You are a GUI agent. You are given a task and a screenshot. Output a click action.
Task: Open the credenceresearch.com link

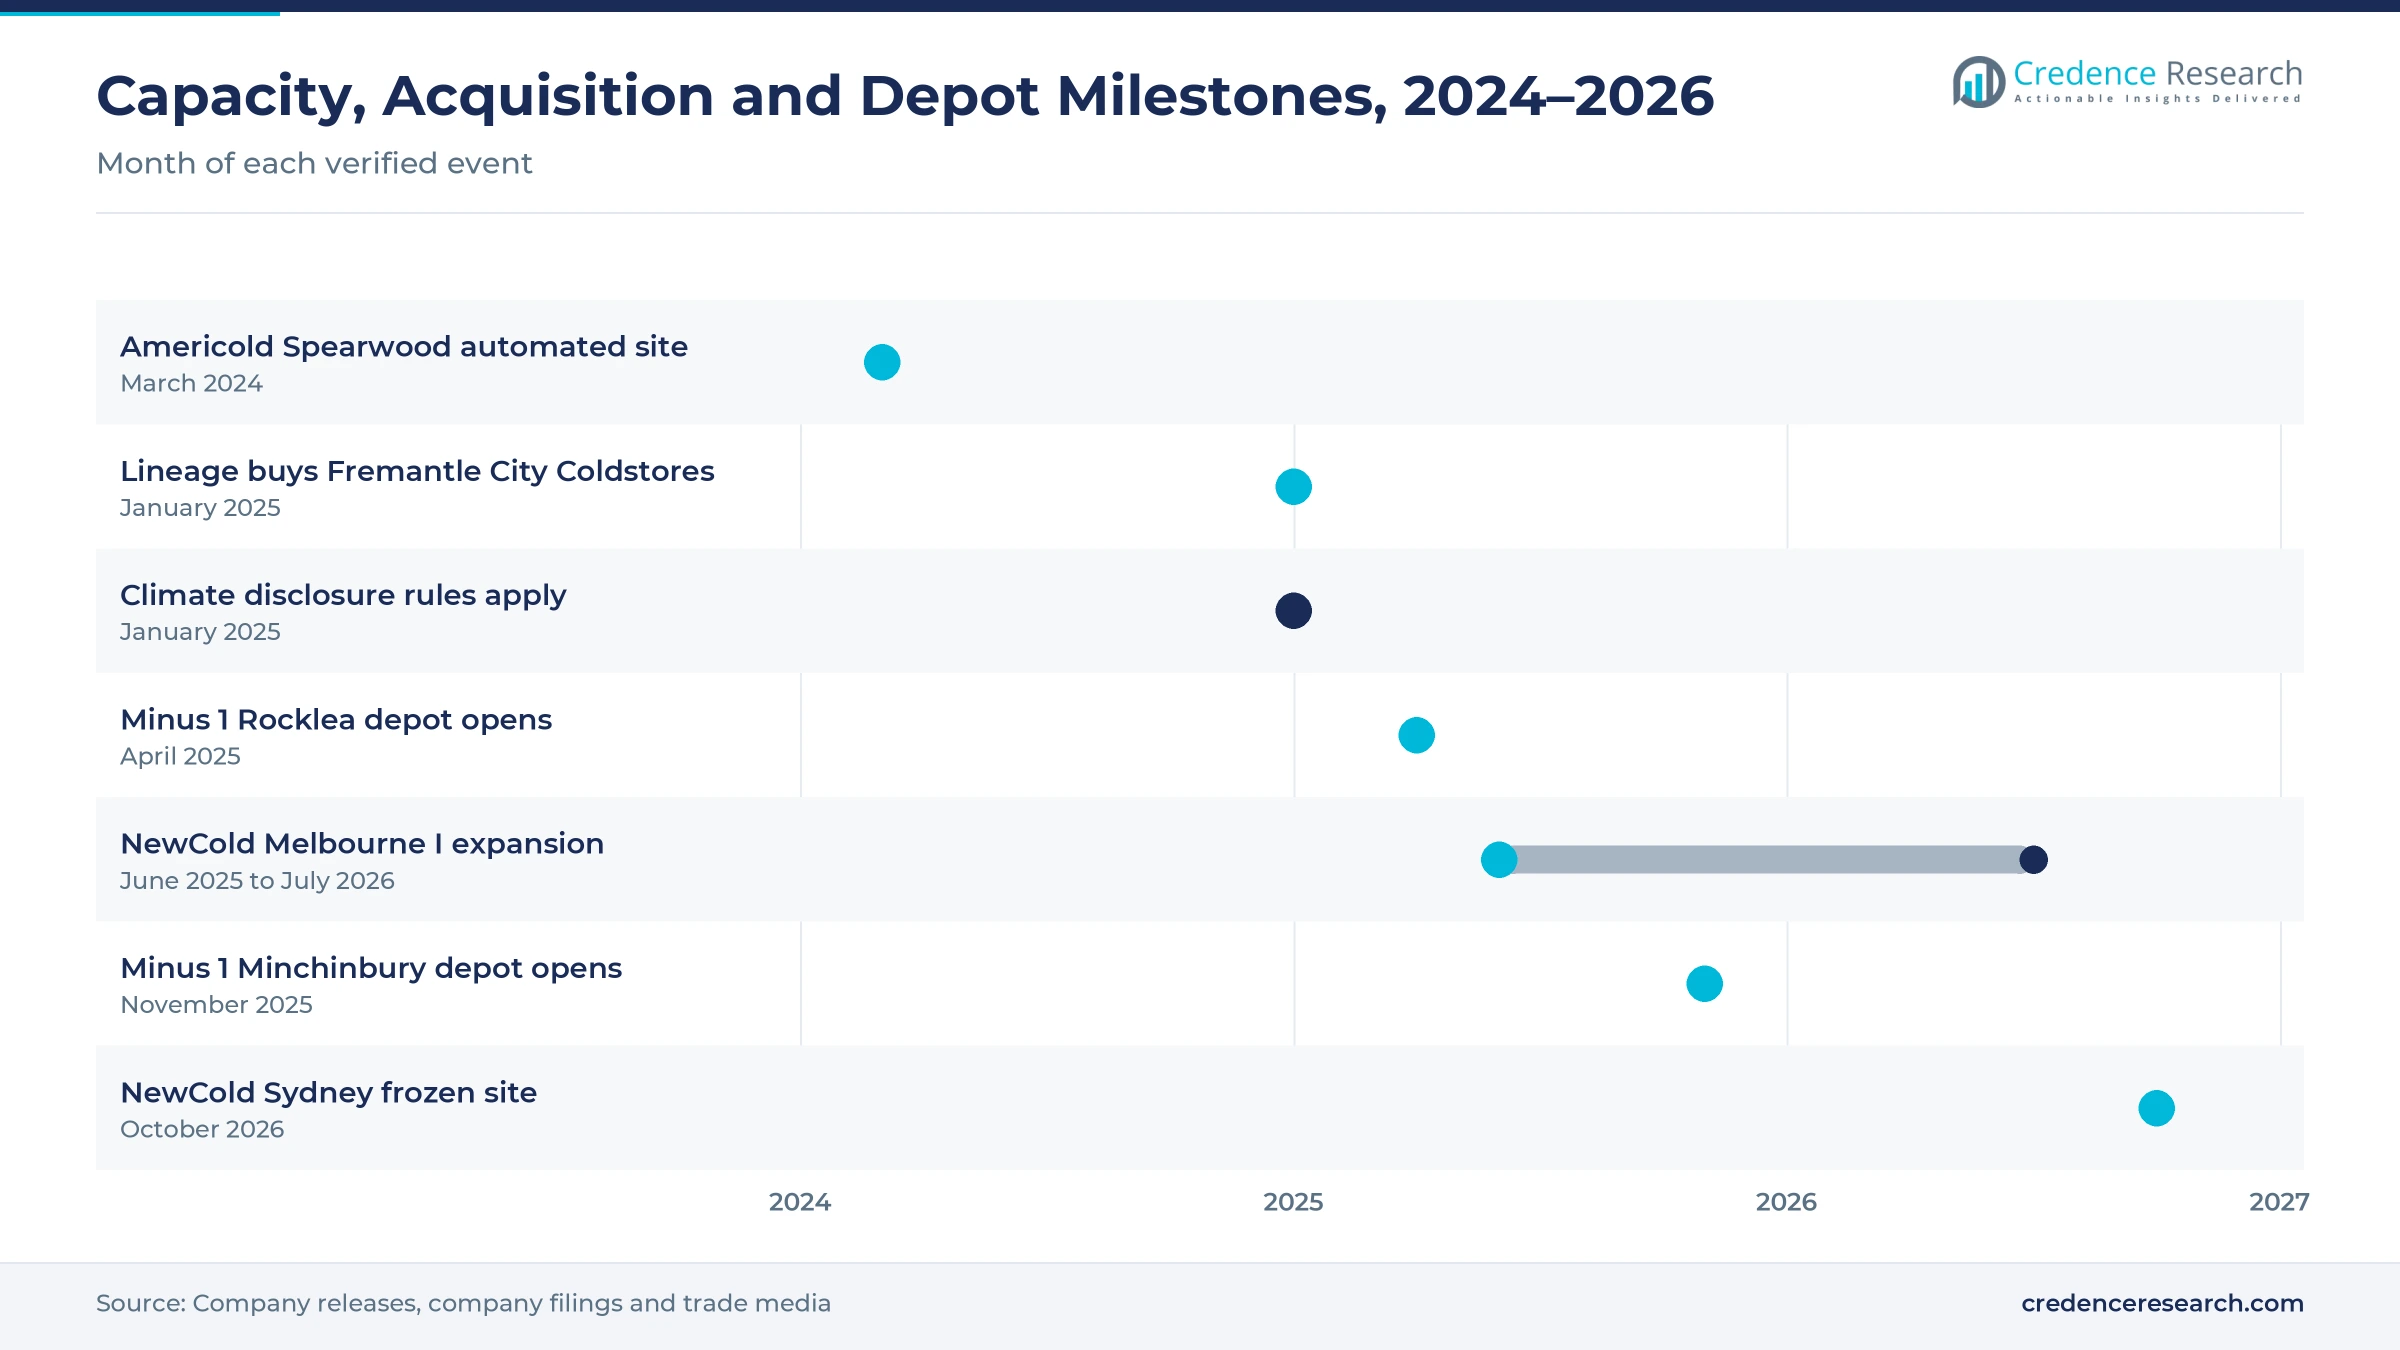click(2162, 1303)
